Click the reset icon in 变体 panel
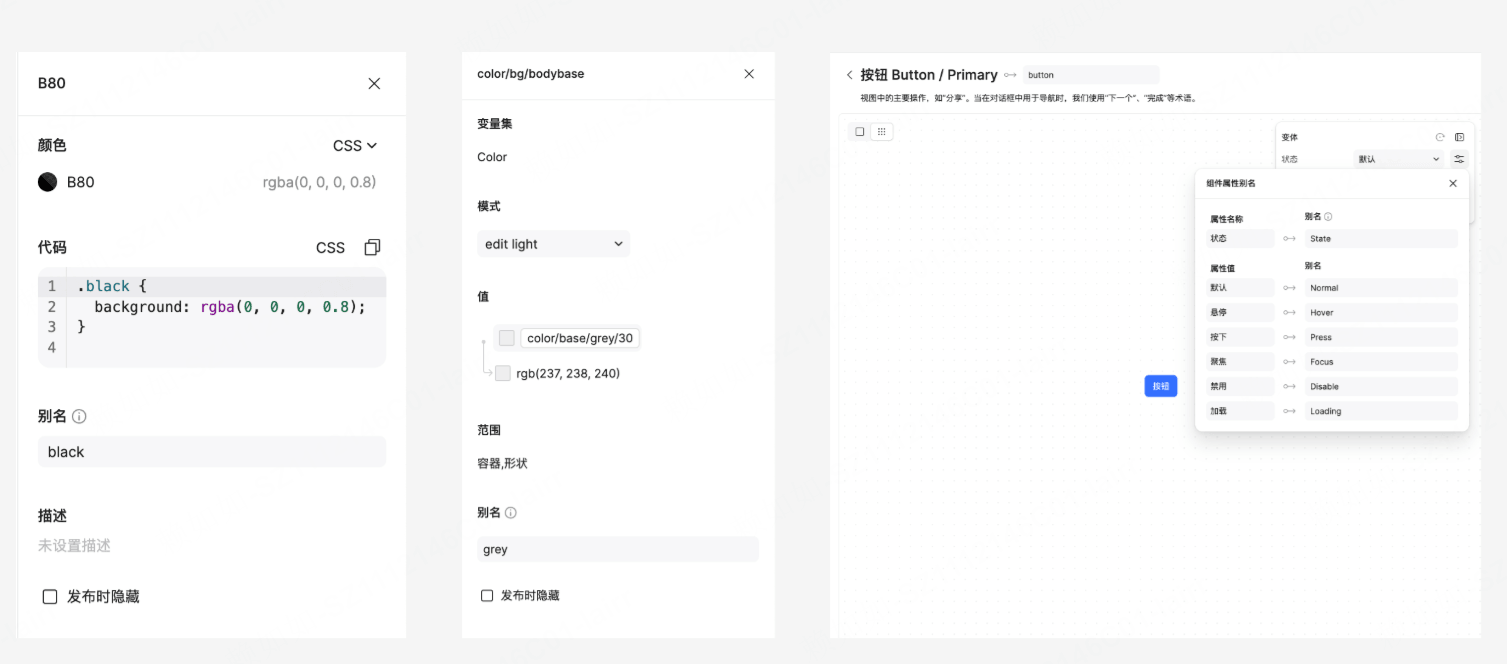The height and width of the screenshot is (664, 1507). point(1440,138)
